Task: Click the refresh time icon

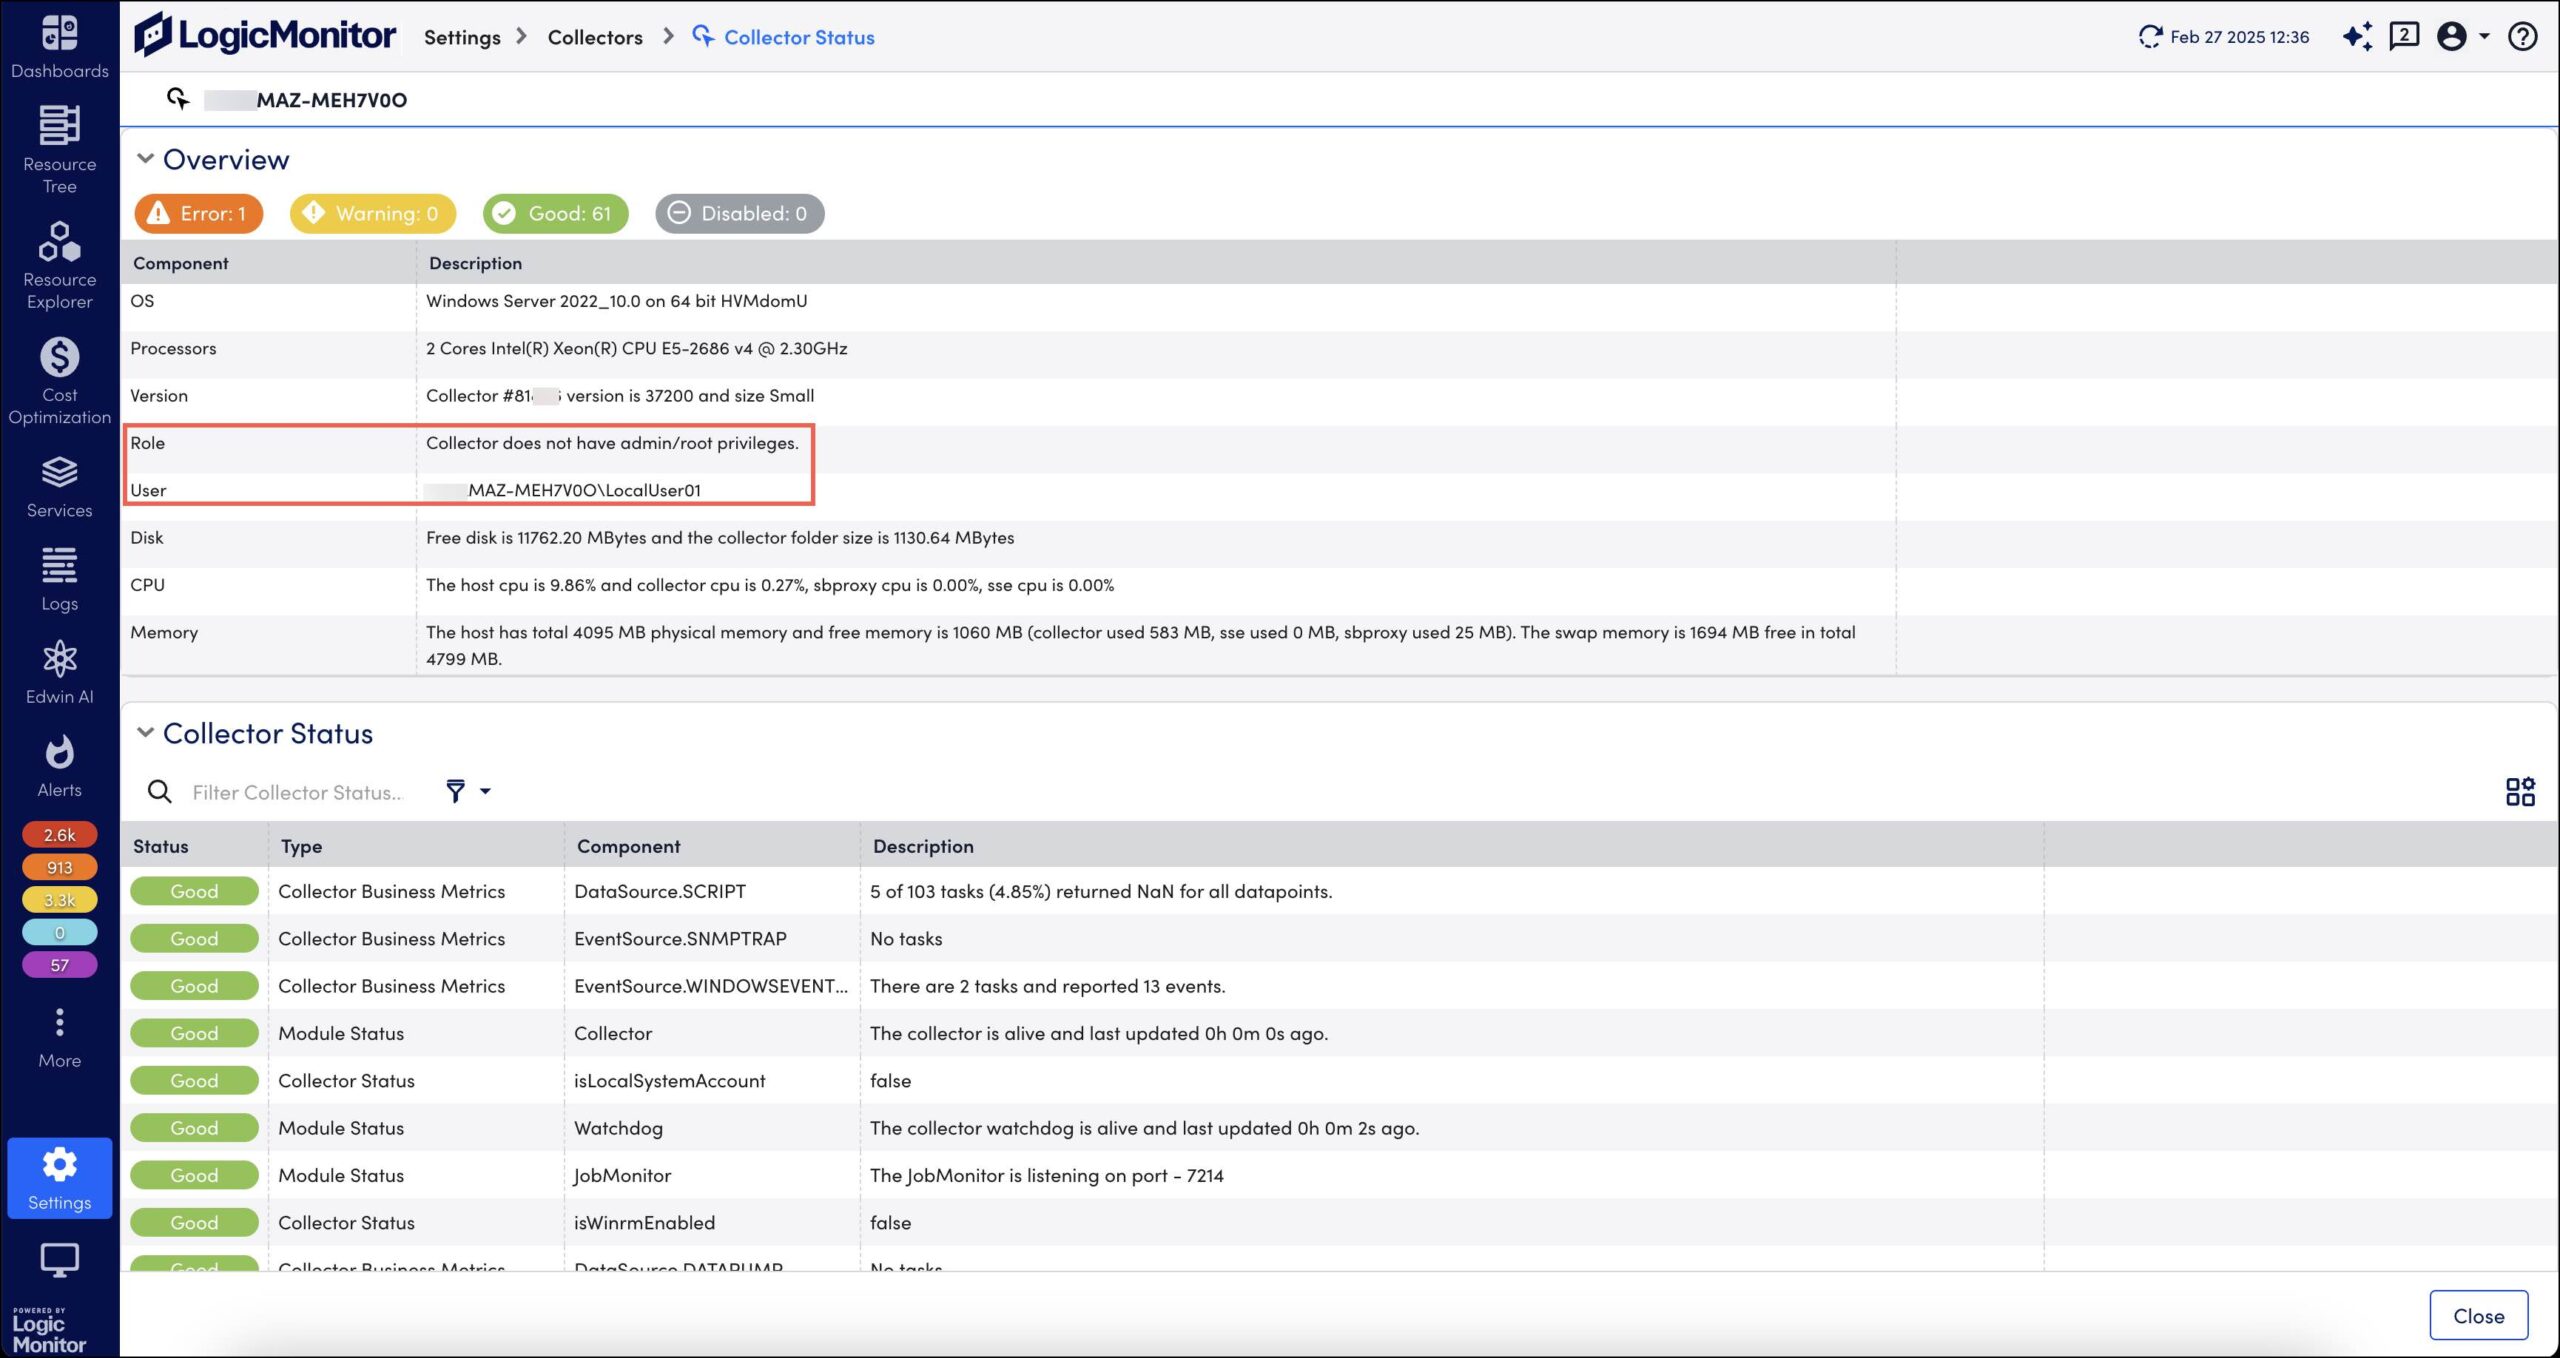Action: tap(2149, 37)
